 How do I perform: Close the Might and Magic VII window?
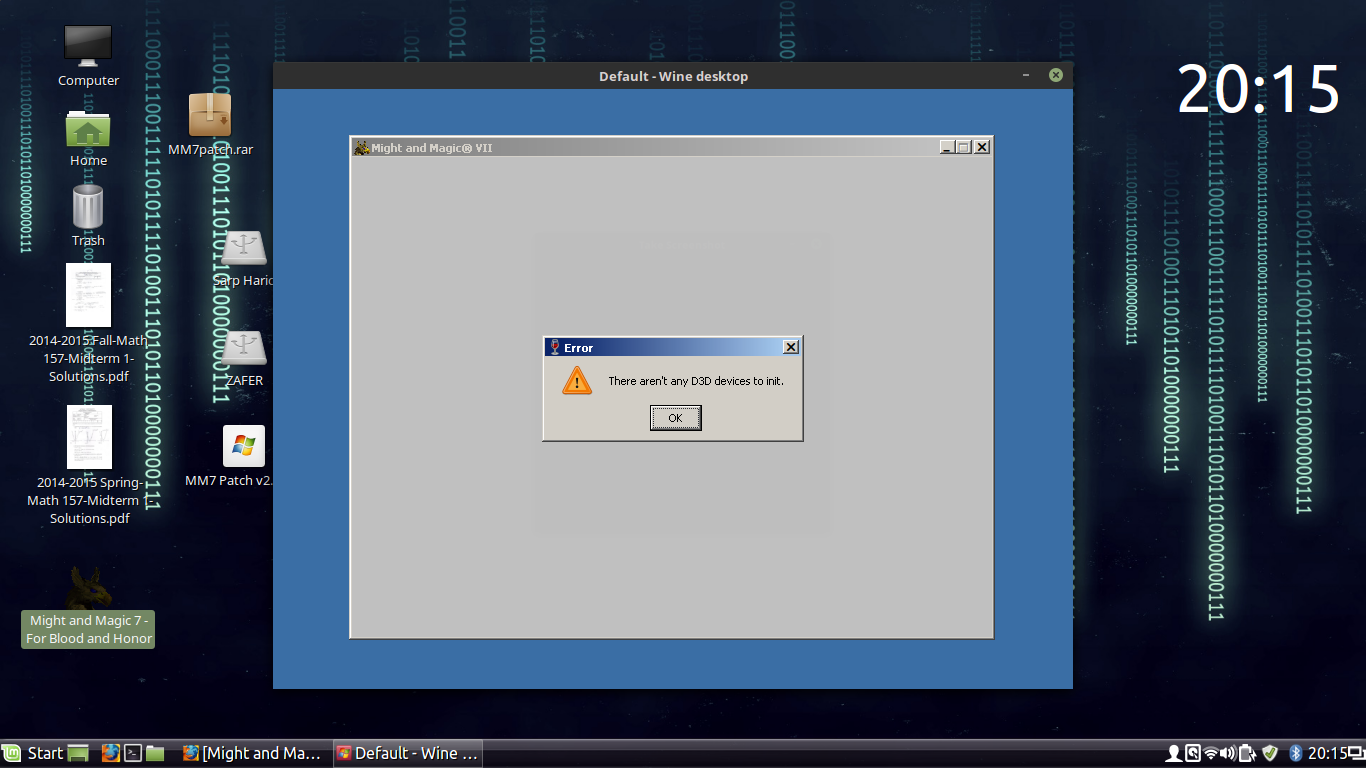982,147
